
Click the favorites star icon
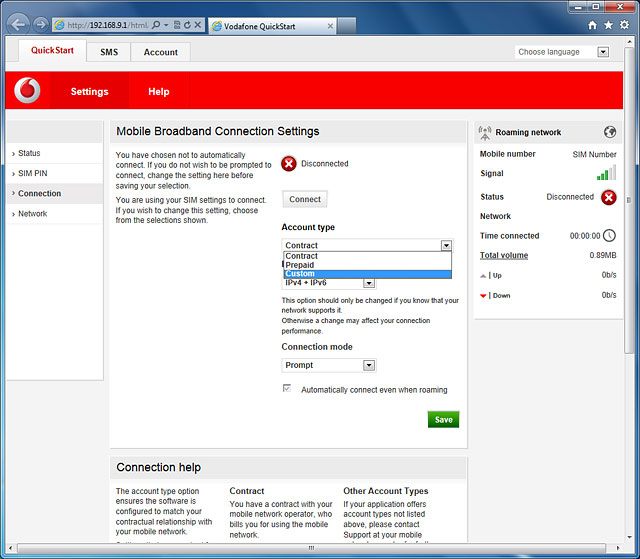[x=609, y=24]
